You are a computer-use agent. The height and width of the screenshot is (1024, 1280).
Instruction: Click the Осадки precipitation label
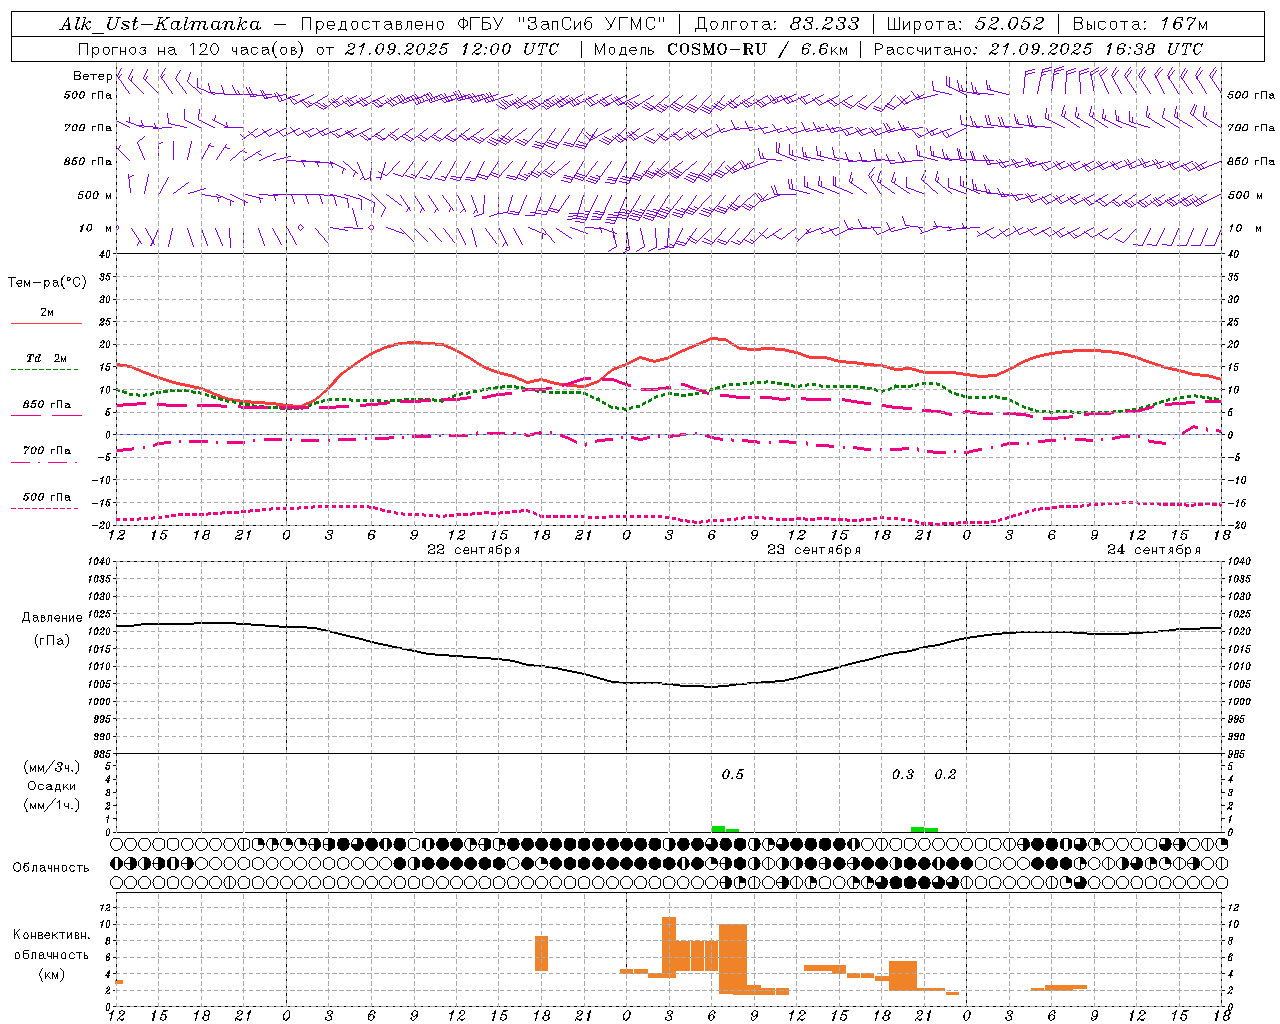(x=52, y=786)
